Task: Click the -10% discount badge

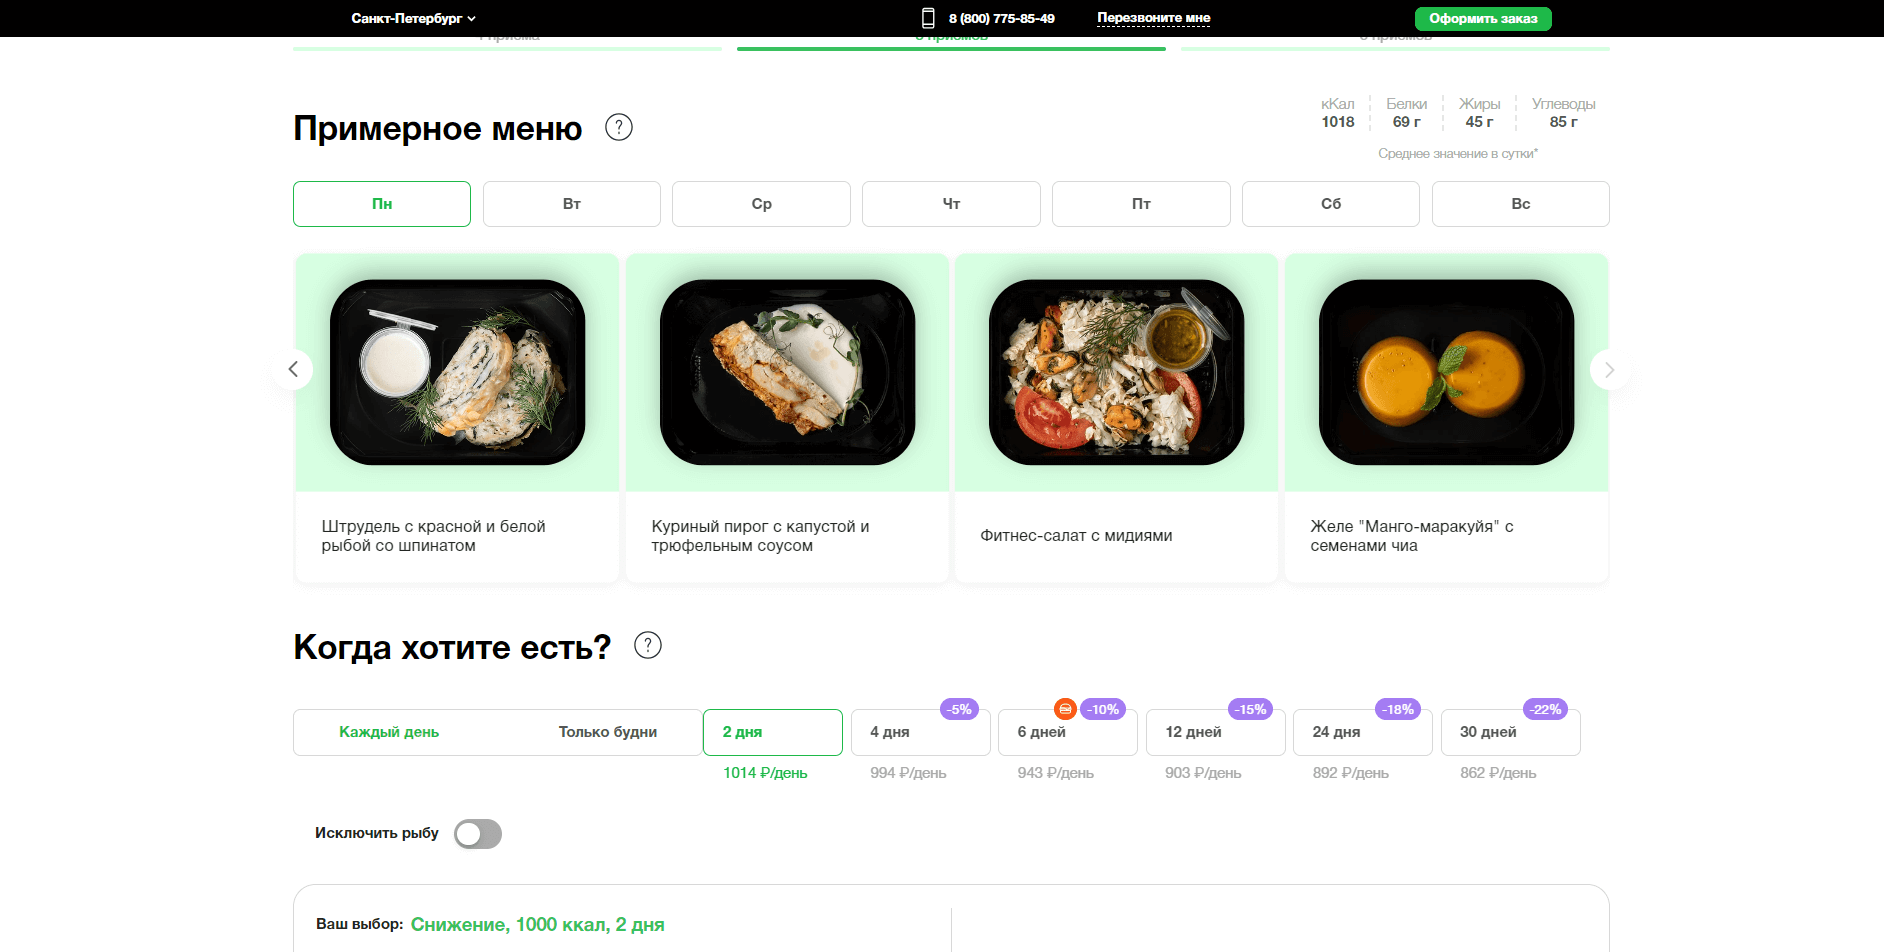Action: 1103,709
